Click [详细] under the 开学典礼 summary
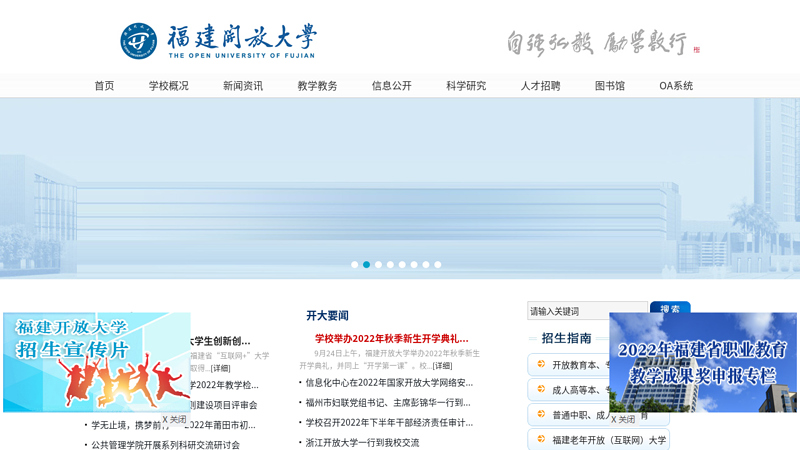The width and height of the screenshot is (800, 450). pos(442,366)
